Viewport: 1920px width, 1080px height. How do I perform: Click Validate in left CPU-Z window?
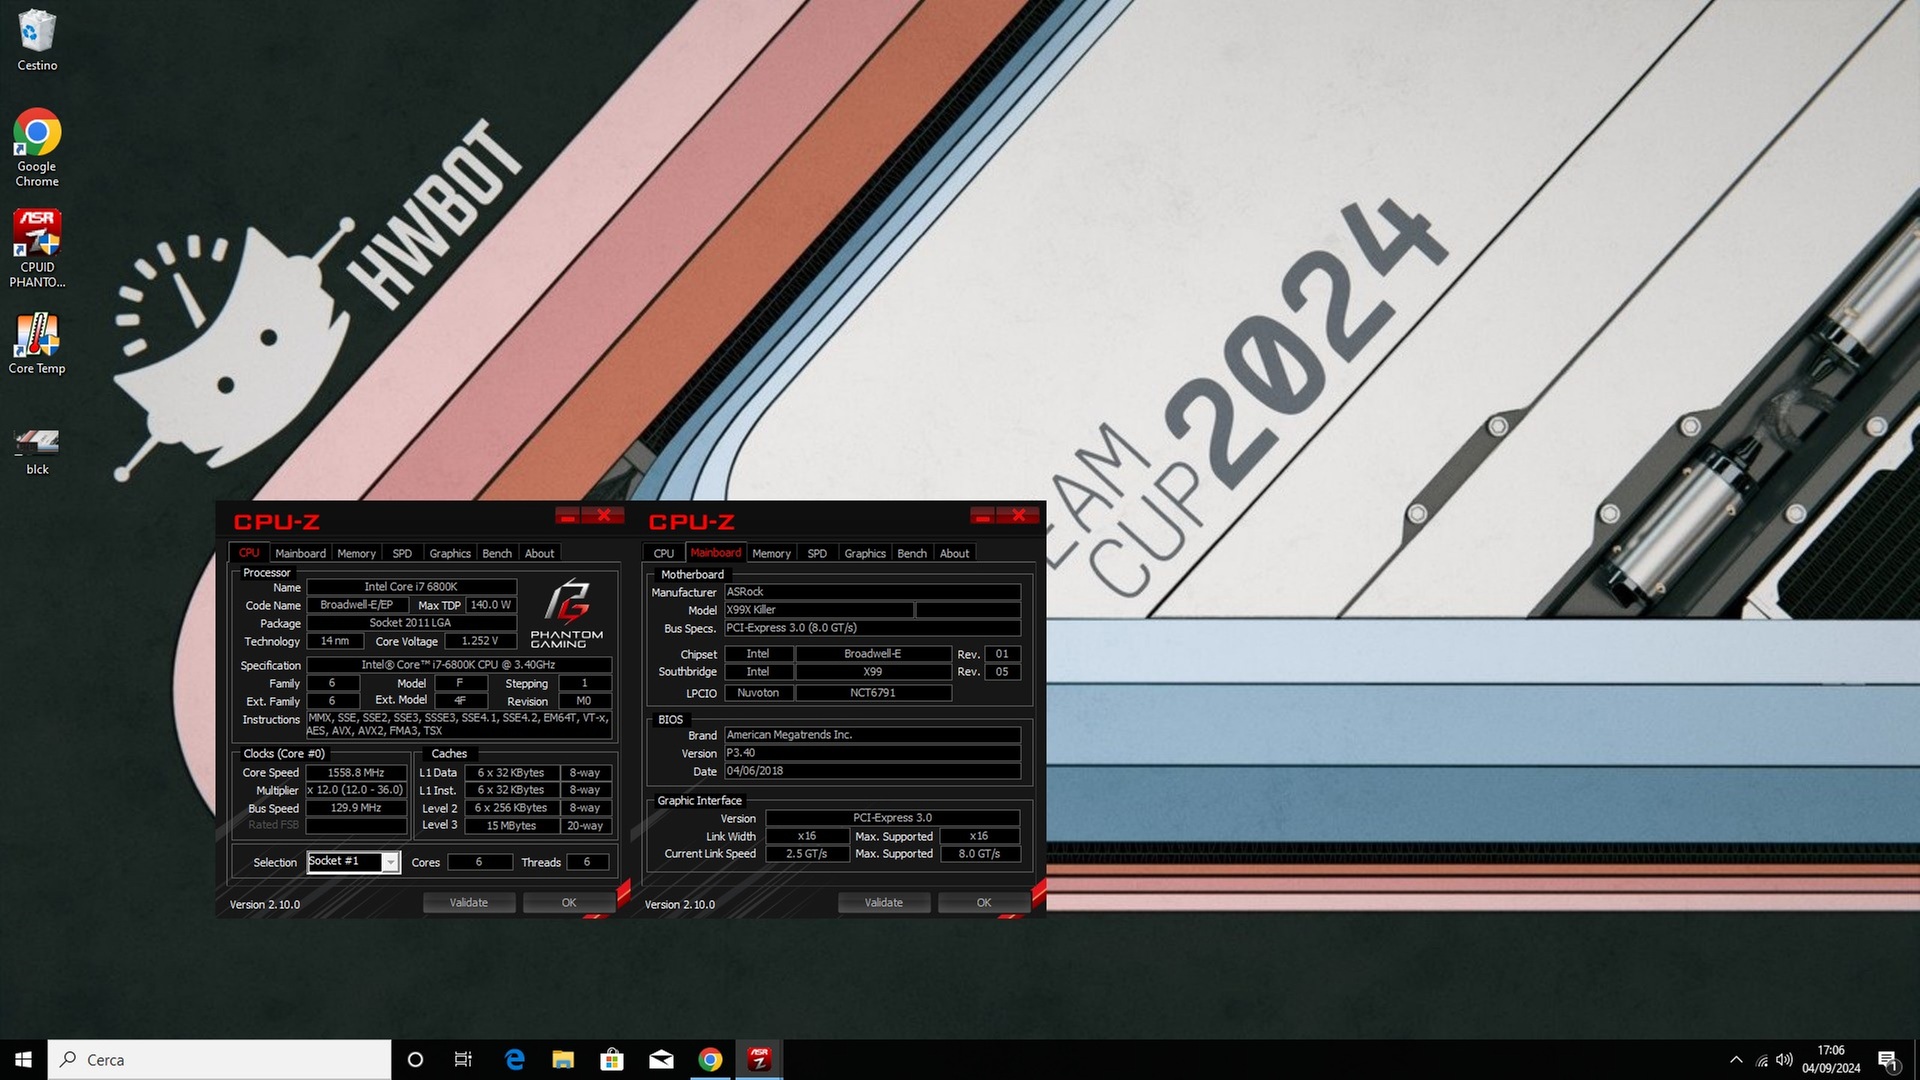[x=469, y=903]
